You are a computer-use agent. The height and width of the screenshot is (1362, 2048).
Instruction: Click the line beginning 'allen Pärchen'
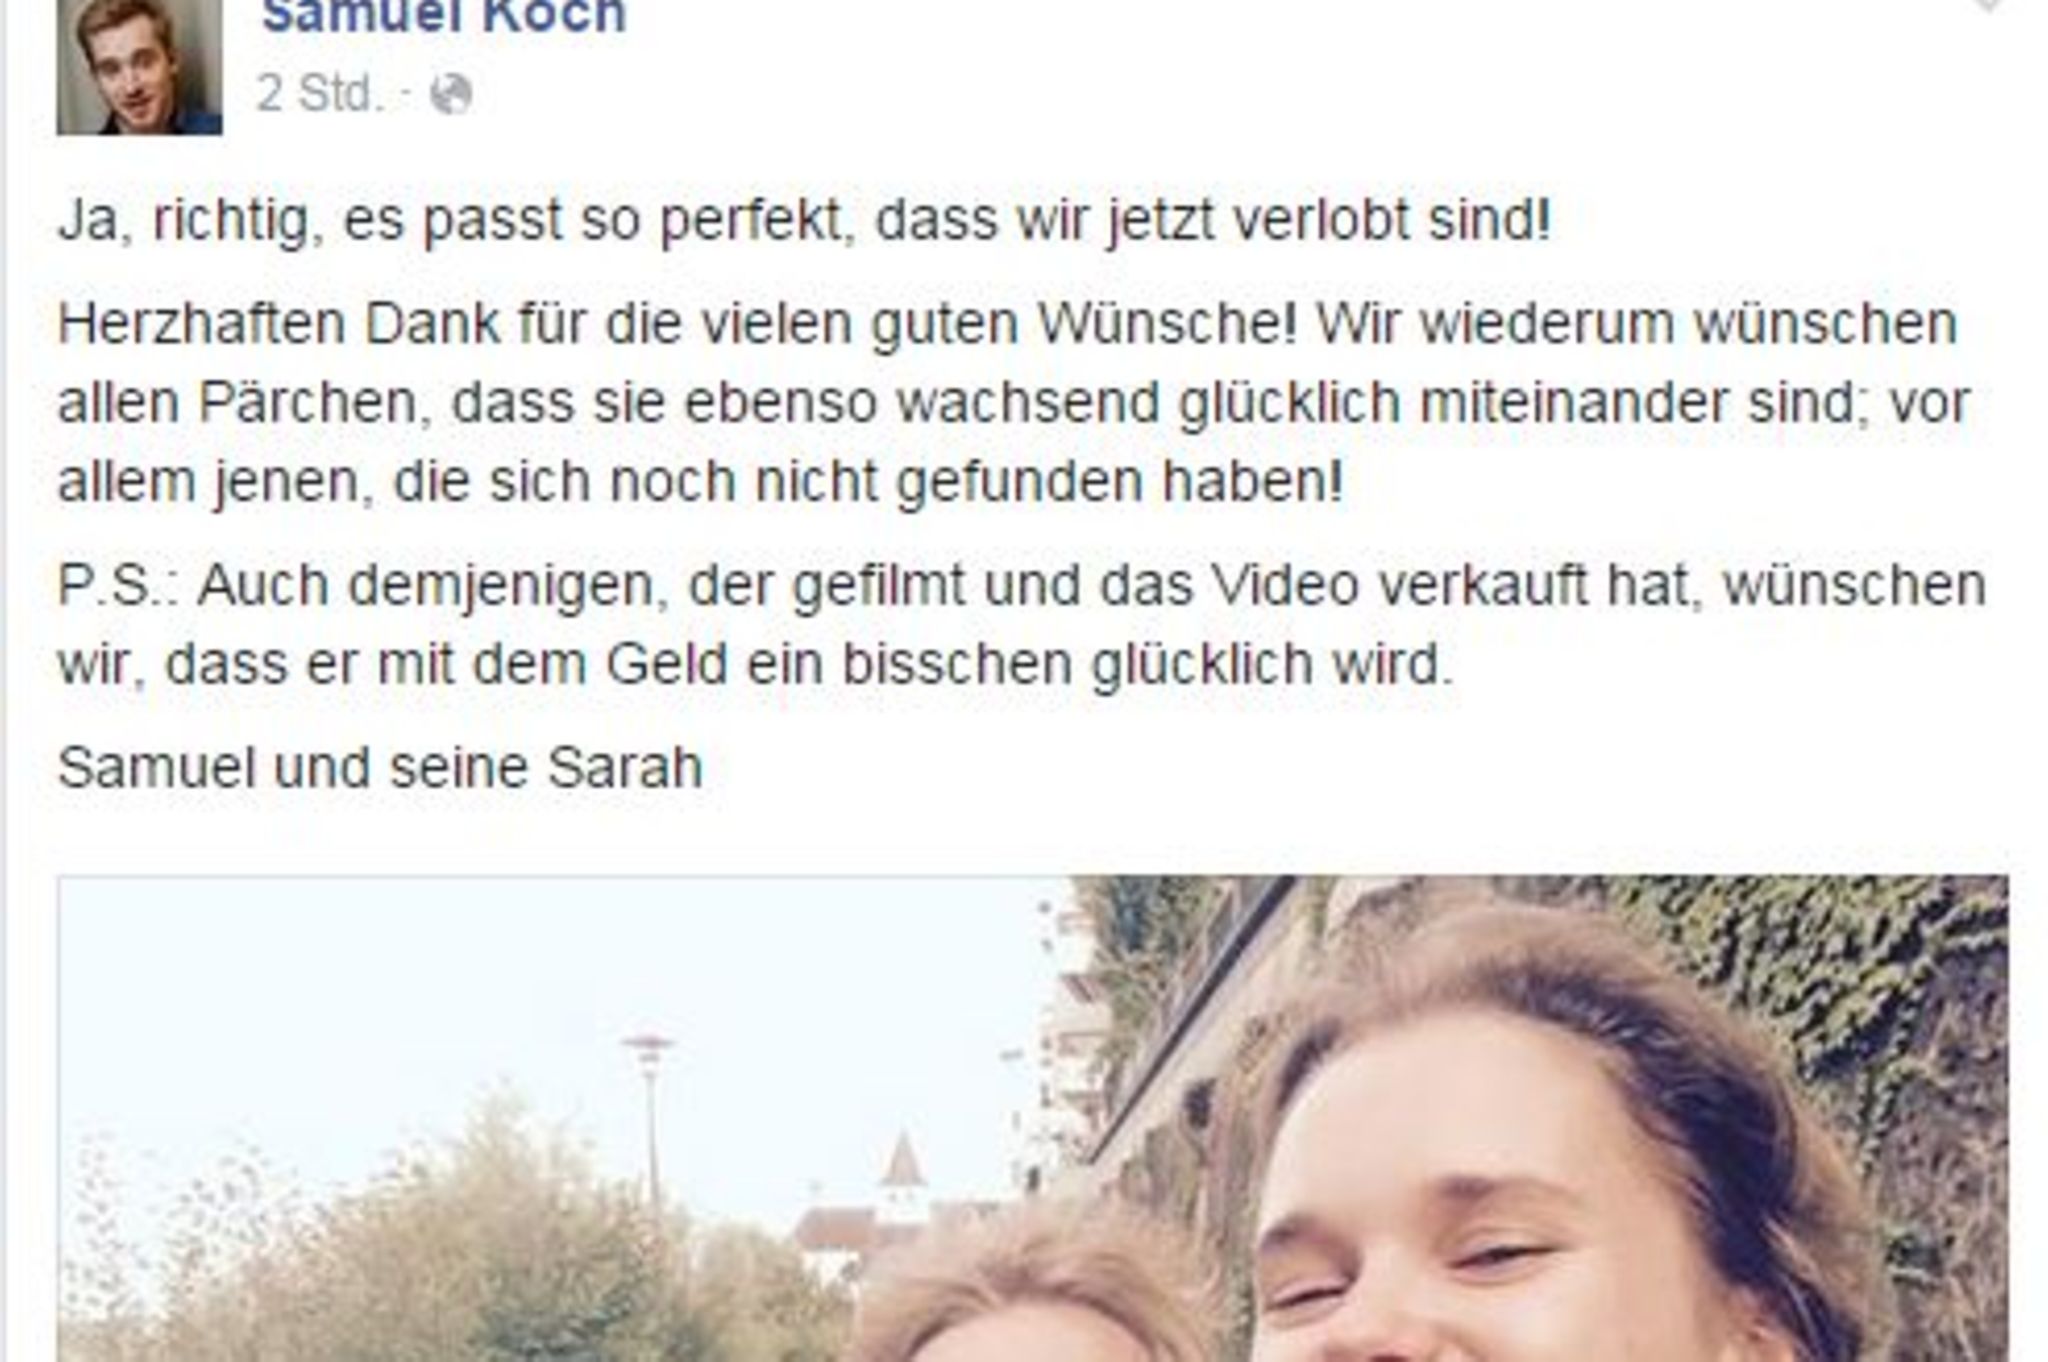click(x=1014, y=404)
